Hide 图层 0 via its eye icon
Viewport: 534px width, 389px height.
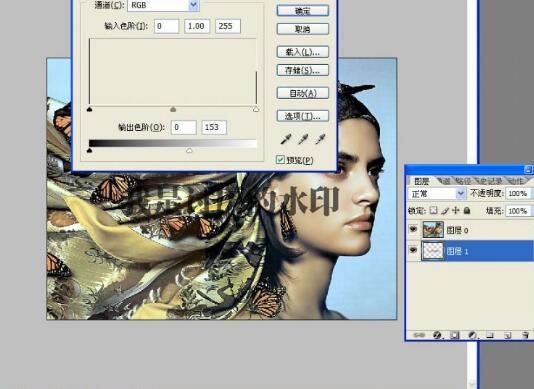click(413, 230)
